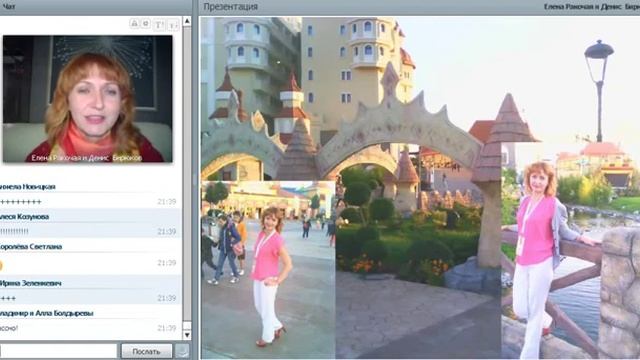This screenshot has width=640, height=360.
Task: Click the lock icon above the chat
Action: click(x=134, y=24)
